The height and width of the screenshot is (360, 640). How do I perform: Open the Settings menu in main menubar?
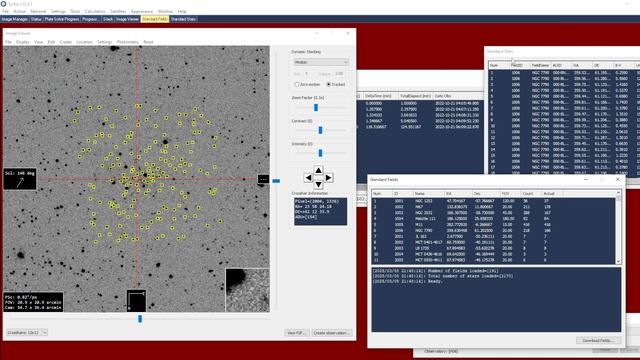click(x=58, y=11)
